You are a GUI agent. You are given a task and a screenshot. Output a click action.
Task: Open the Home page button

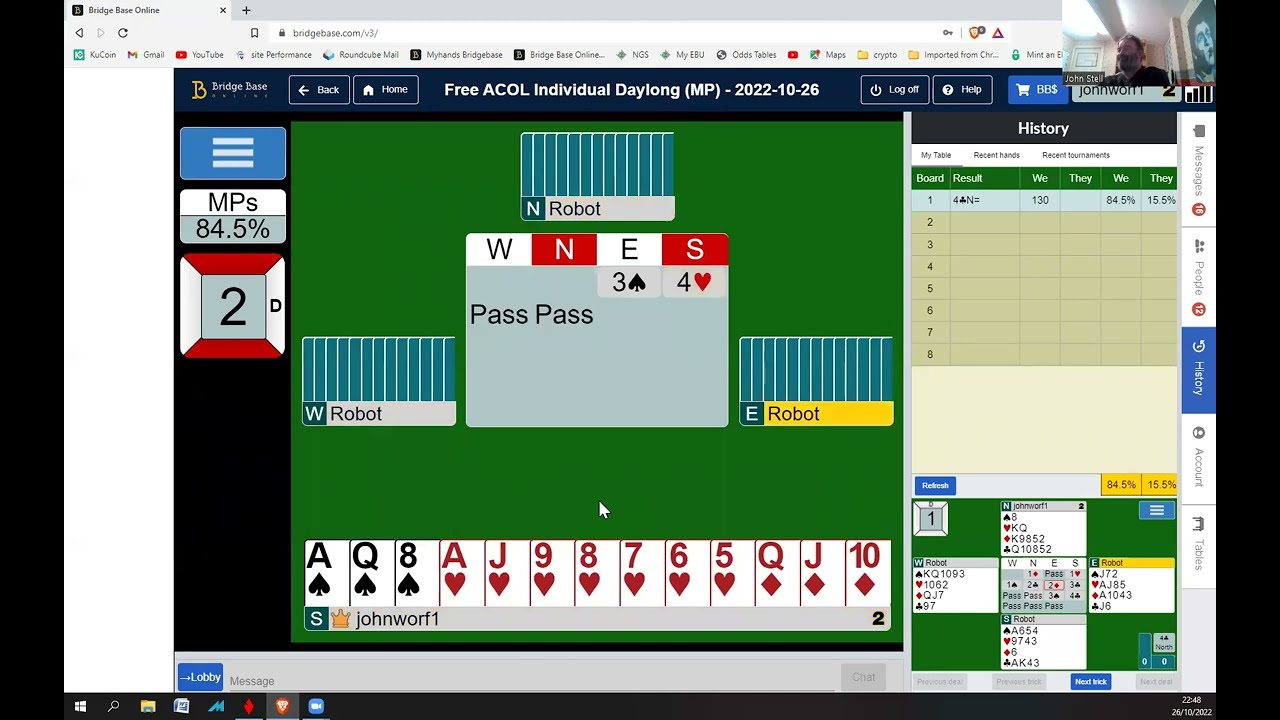coord(385,90)
